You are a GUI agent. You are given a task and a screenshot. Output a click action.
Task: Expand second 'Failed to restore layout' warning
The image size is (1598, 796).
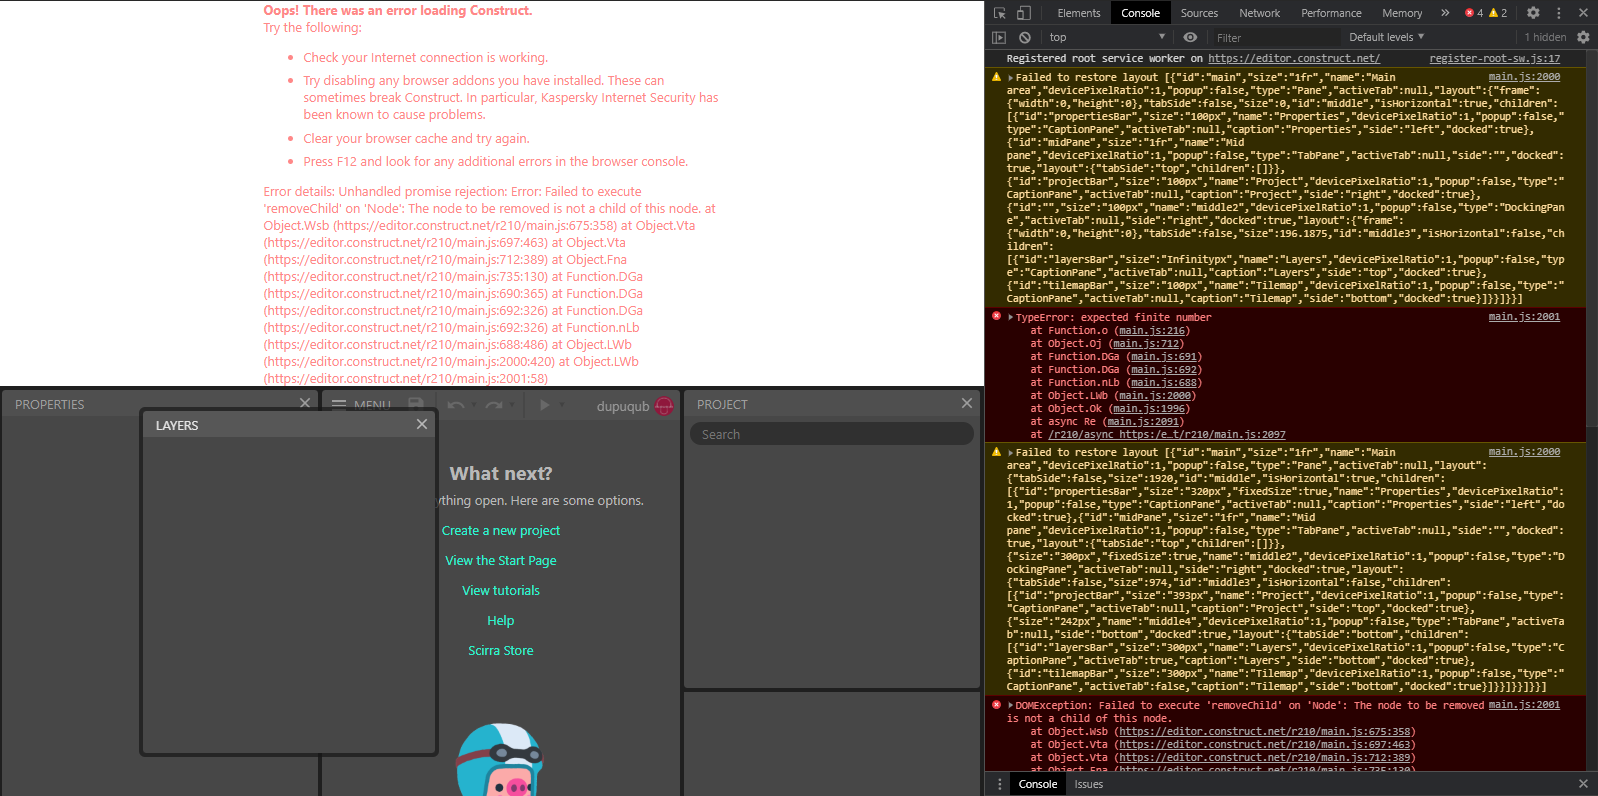(x=1011, y=452)
